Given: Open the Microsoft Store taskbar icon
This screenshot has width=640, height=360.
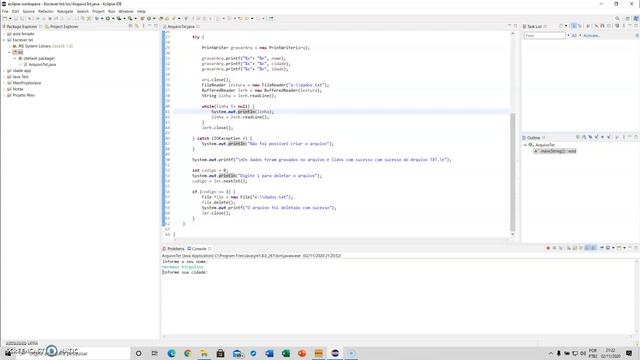Looking at the screenshot, I should pyautogui.click(x=220, y=353).
